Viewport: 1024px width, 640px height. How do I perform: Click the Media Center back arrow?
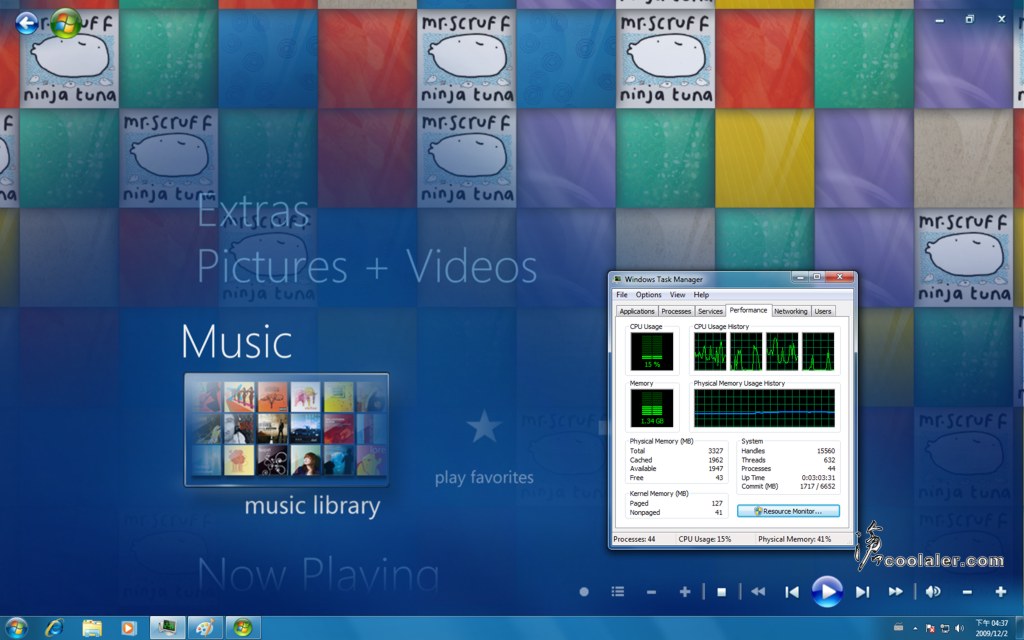pyautogui.click(x=27, y=23)
